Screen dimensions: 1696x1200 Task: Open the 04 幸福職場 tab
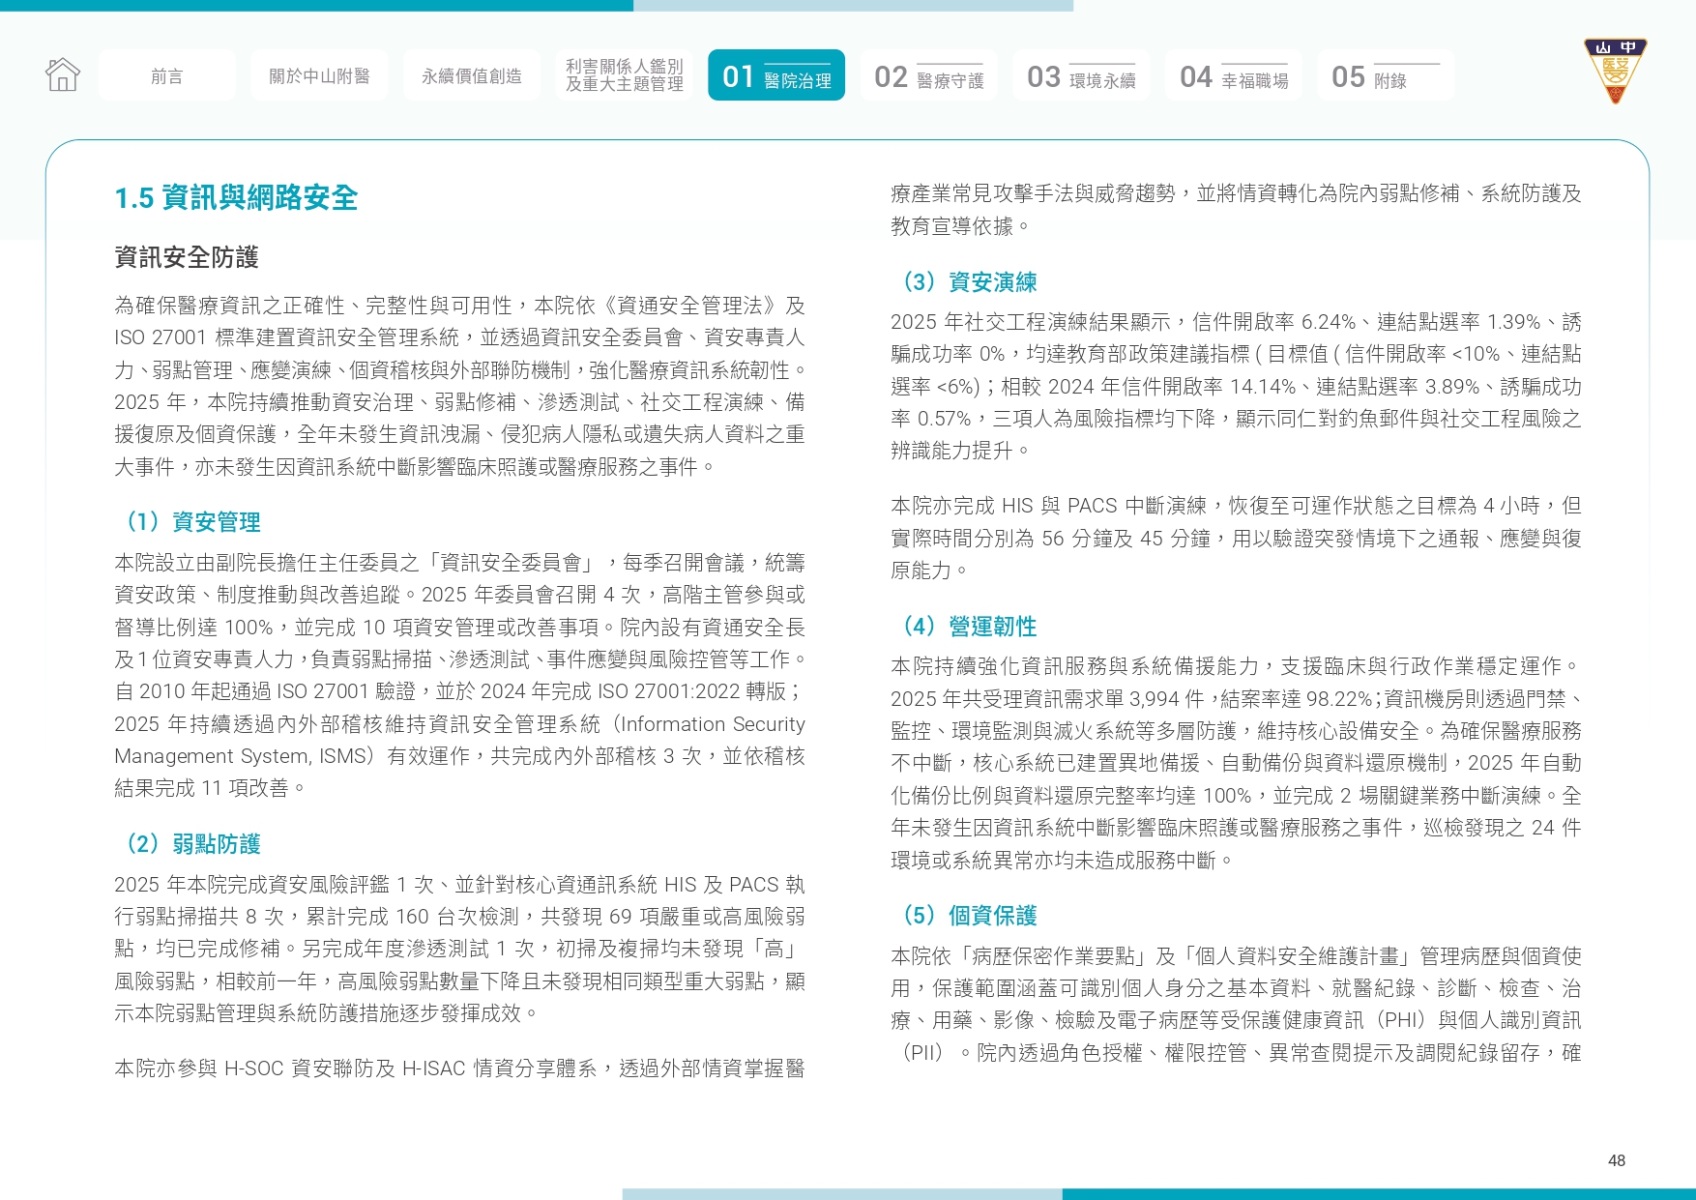(1233, 76)
